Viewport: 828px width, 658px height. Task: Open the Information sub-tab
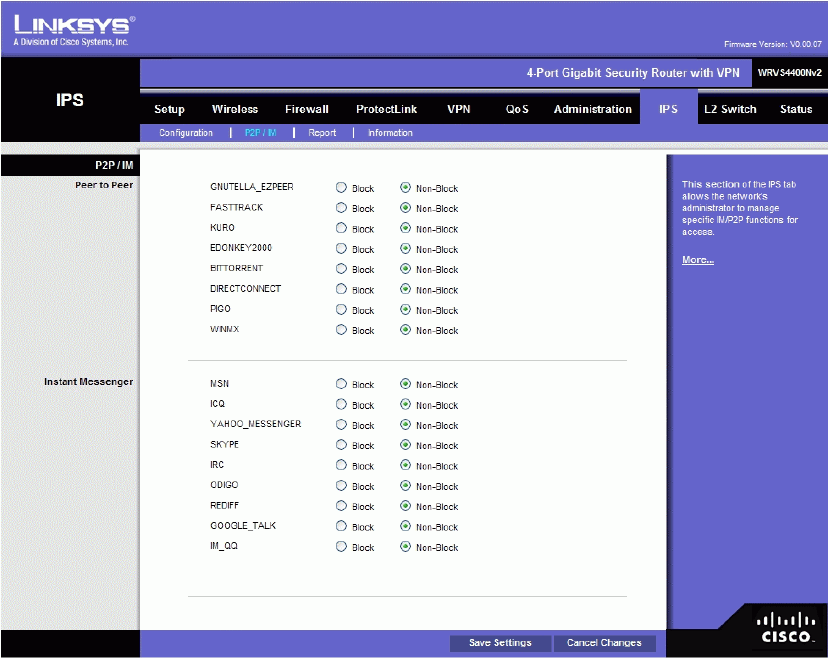tap(390, 133)
